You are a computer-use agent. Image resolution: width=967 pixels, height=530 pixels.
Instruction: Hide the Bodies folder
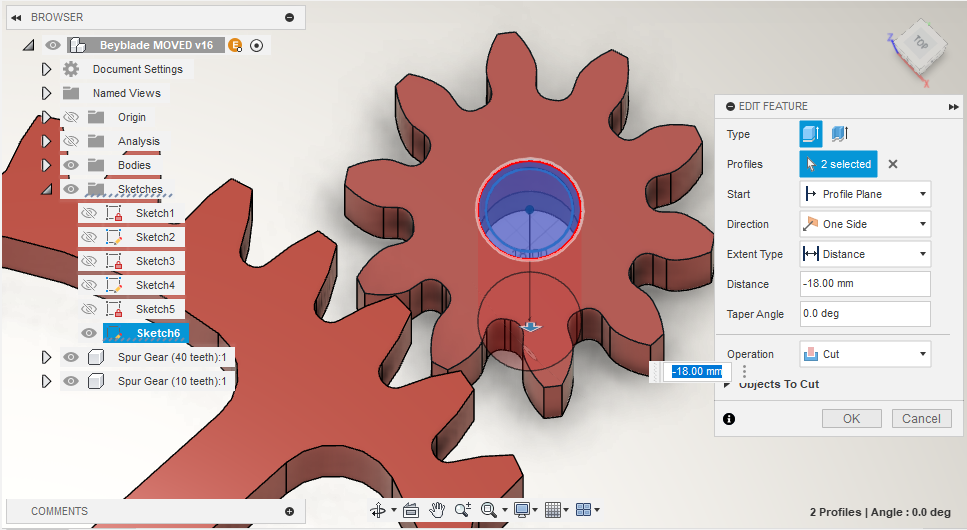coord(71,165)
